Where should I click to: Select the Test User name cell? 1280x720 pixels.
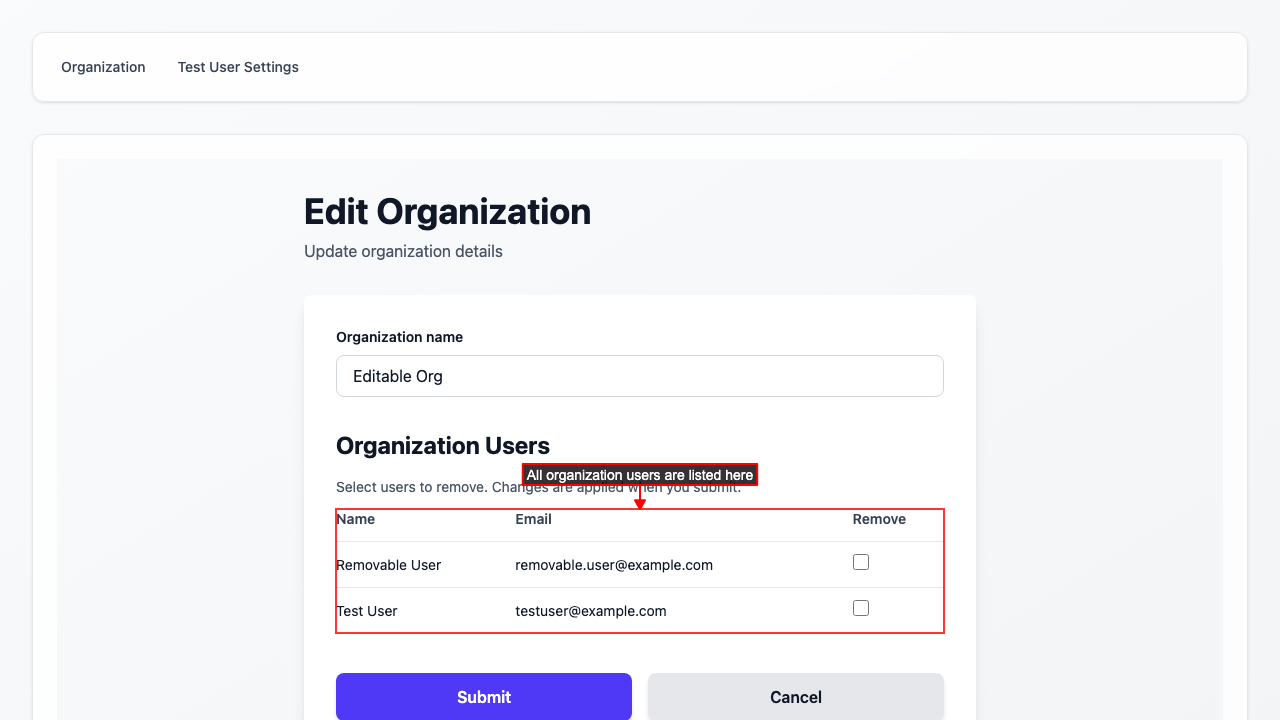coord(367,611)
